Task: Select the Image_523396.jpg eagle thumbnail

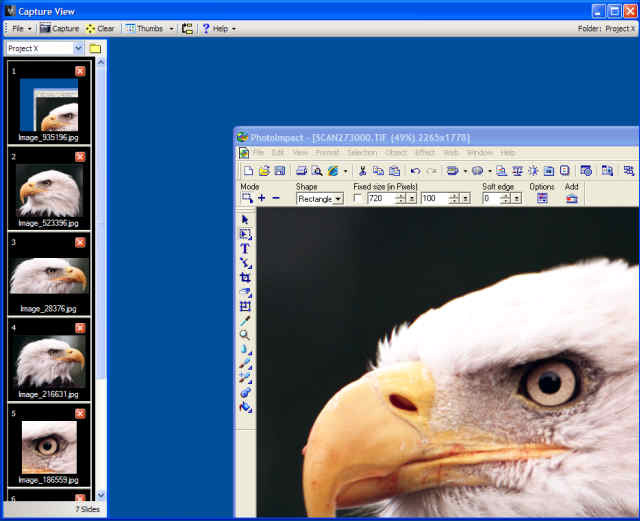Action: (x=49, y=191)
